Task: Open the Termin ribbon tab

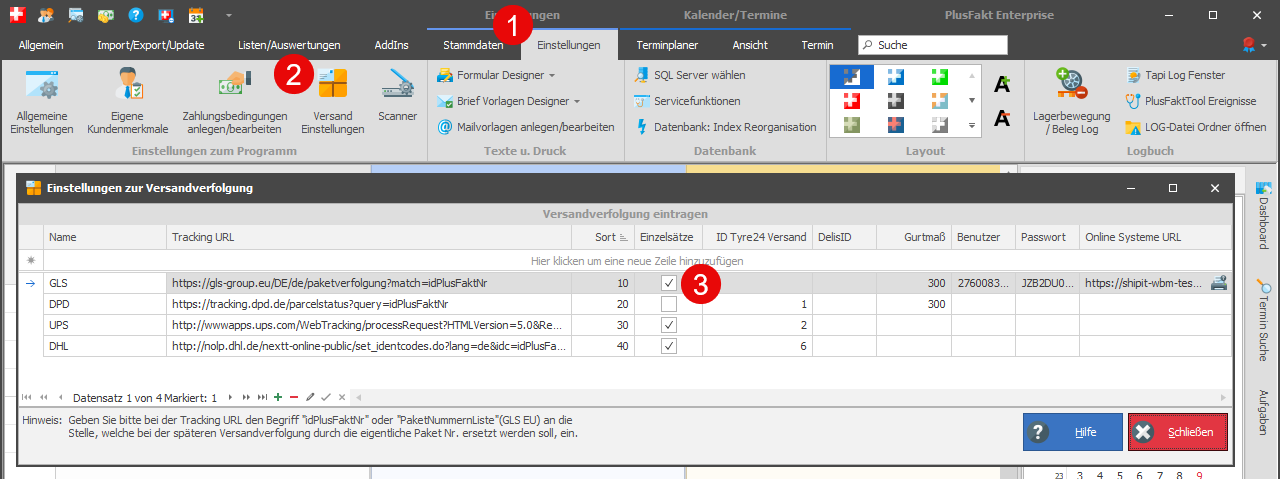Action: (817, 45)
